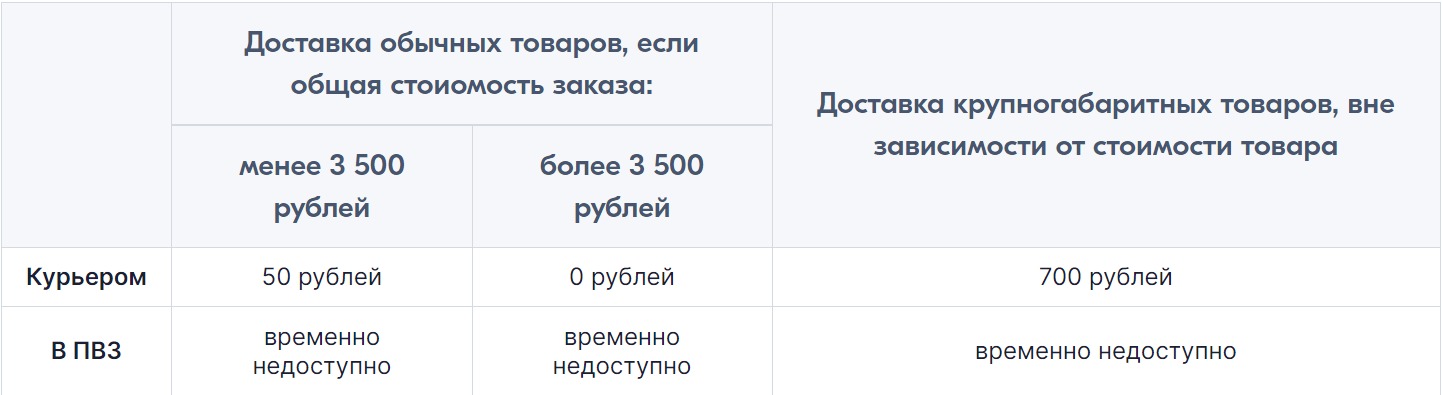
Task: Click ПВЗ "временно недоступно" under более 3 500
Action: tap(622, 352)
